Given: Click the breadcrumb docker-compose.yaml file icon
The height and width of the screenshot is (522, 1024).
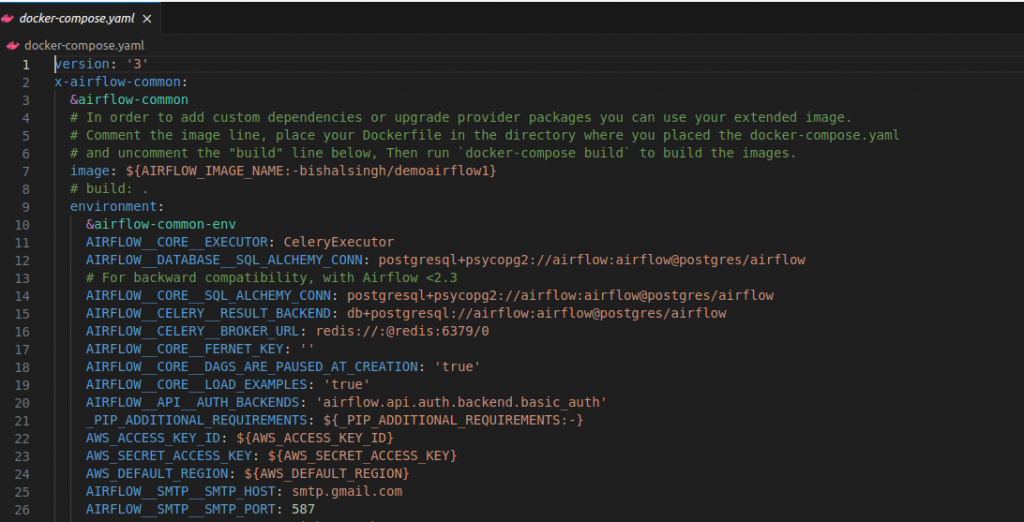Looking at the screenshot, I should point(12,46).
